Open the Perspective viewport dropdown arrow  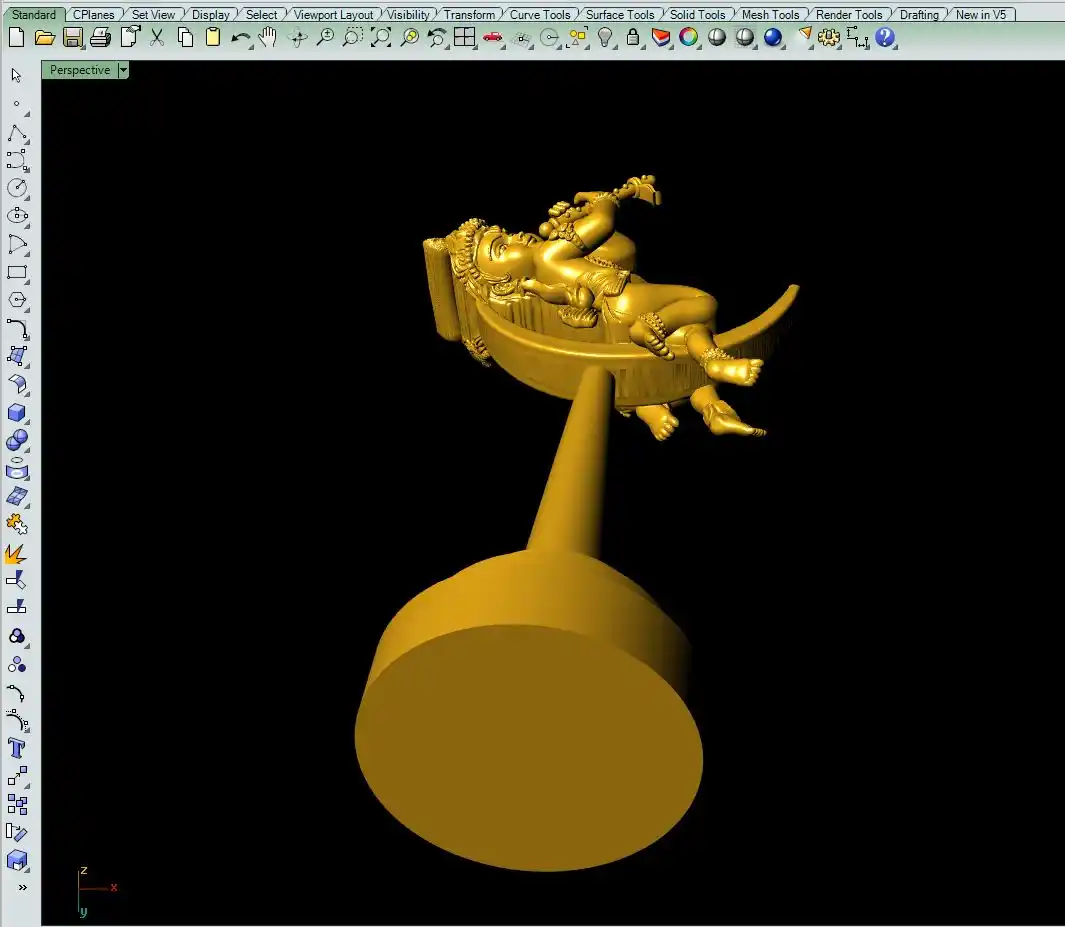coord(123,70)
